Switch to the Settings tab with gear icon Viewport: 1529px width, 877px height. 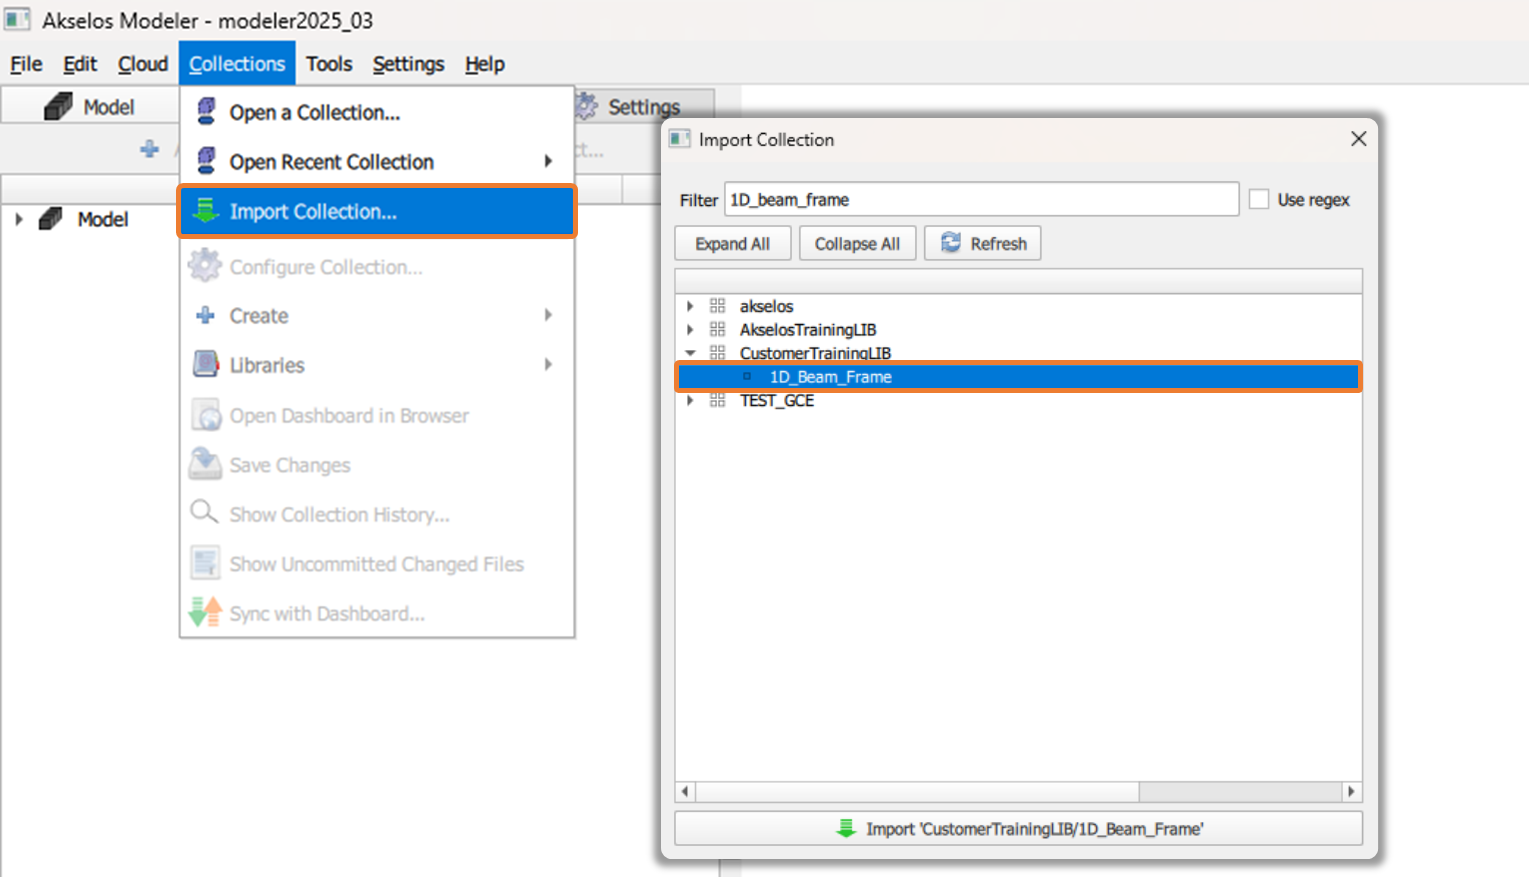[644, 106]
